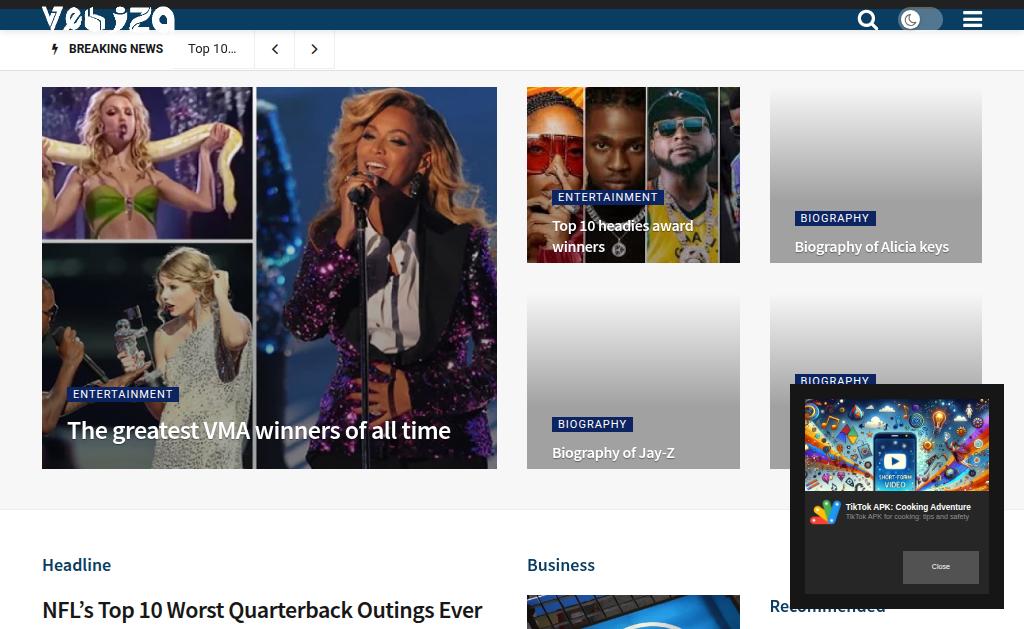
Task: Click the BREAKING NEWS label
Action: tap(116, 49)
